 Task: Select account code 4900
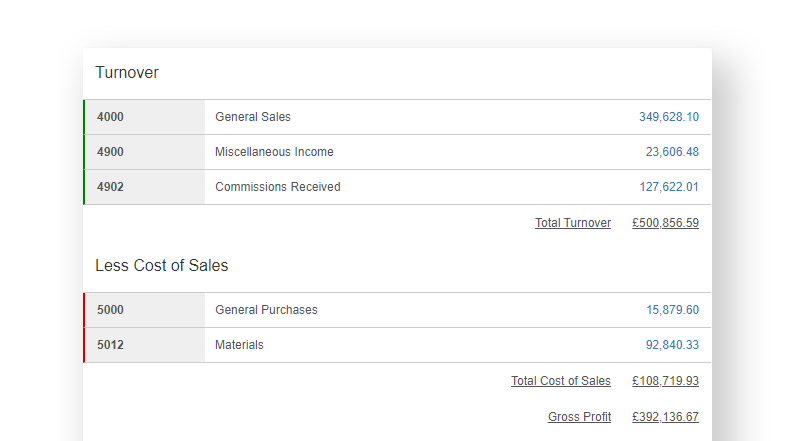110,152
